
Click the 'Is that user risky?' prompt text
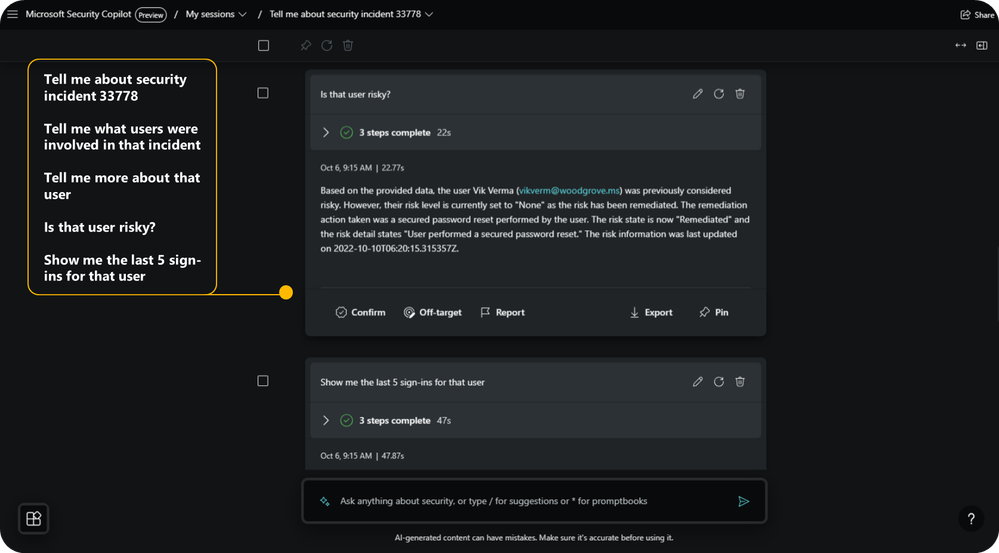[356, 94]
